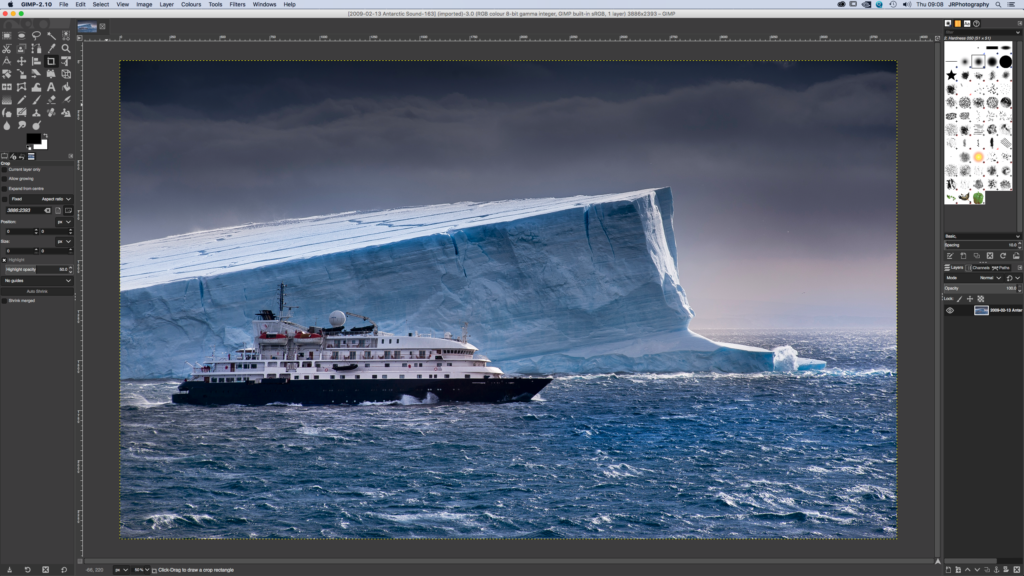1024x576 pixels.
Task: Select the Move tool
Action: [x=22, y=61]
